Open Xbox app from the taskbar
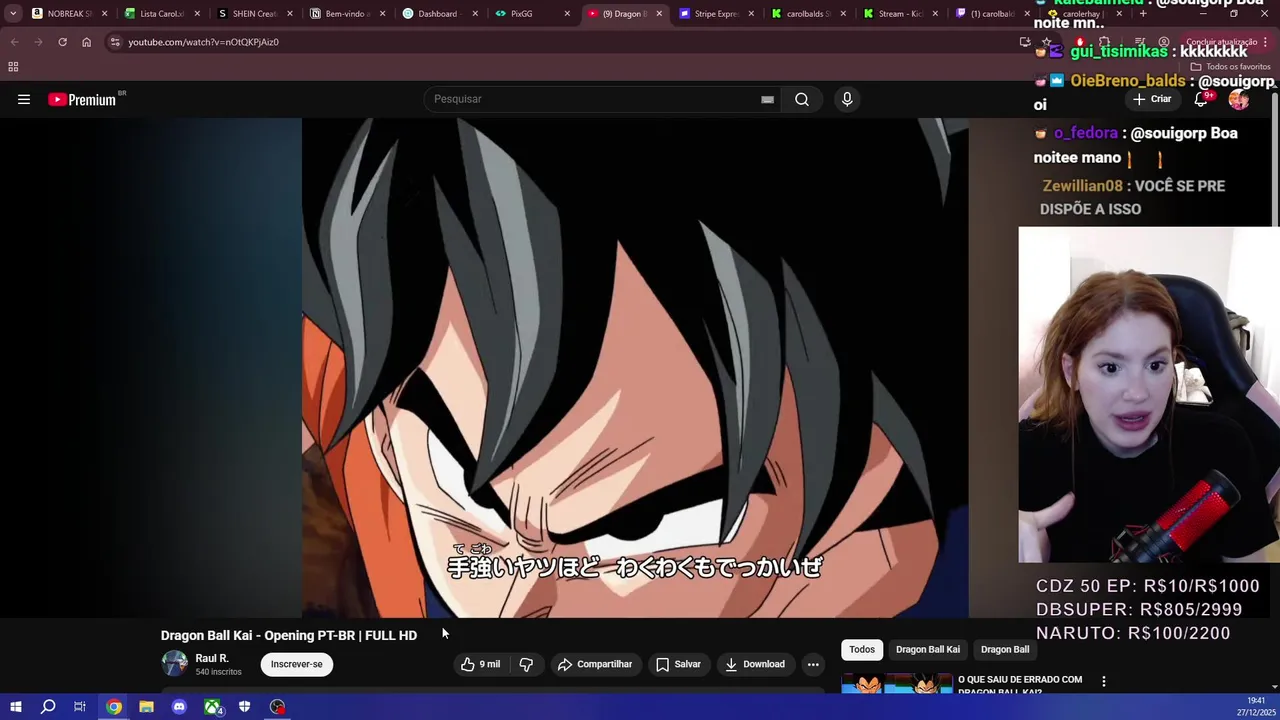Image resolution: width=1280 pixels, height=720 pixels. coord(212,707)
